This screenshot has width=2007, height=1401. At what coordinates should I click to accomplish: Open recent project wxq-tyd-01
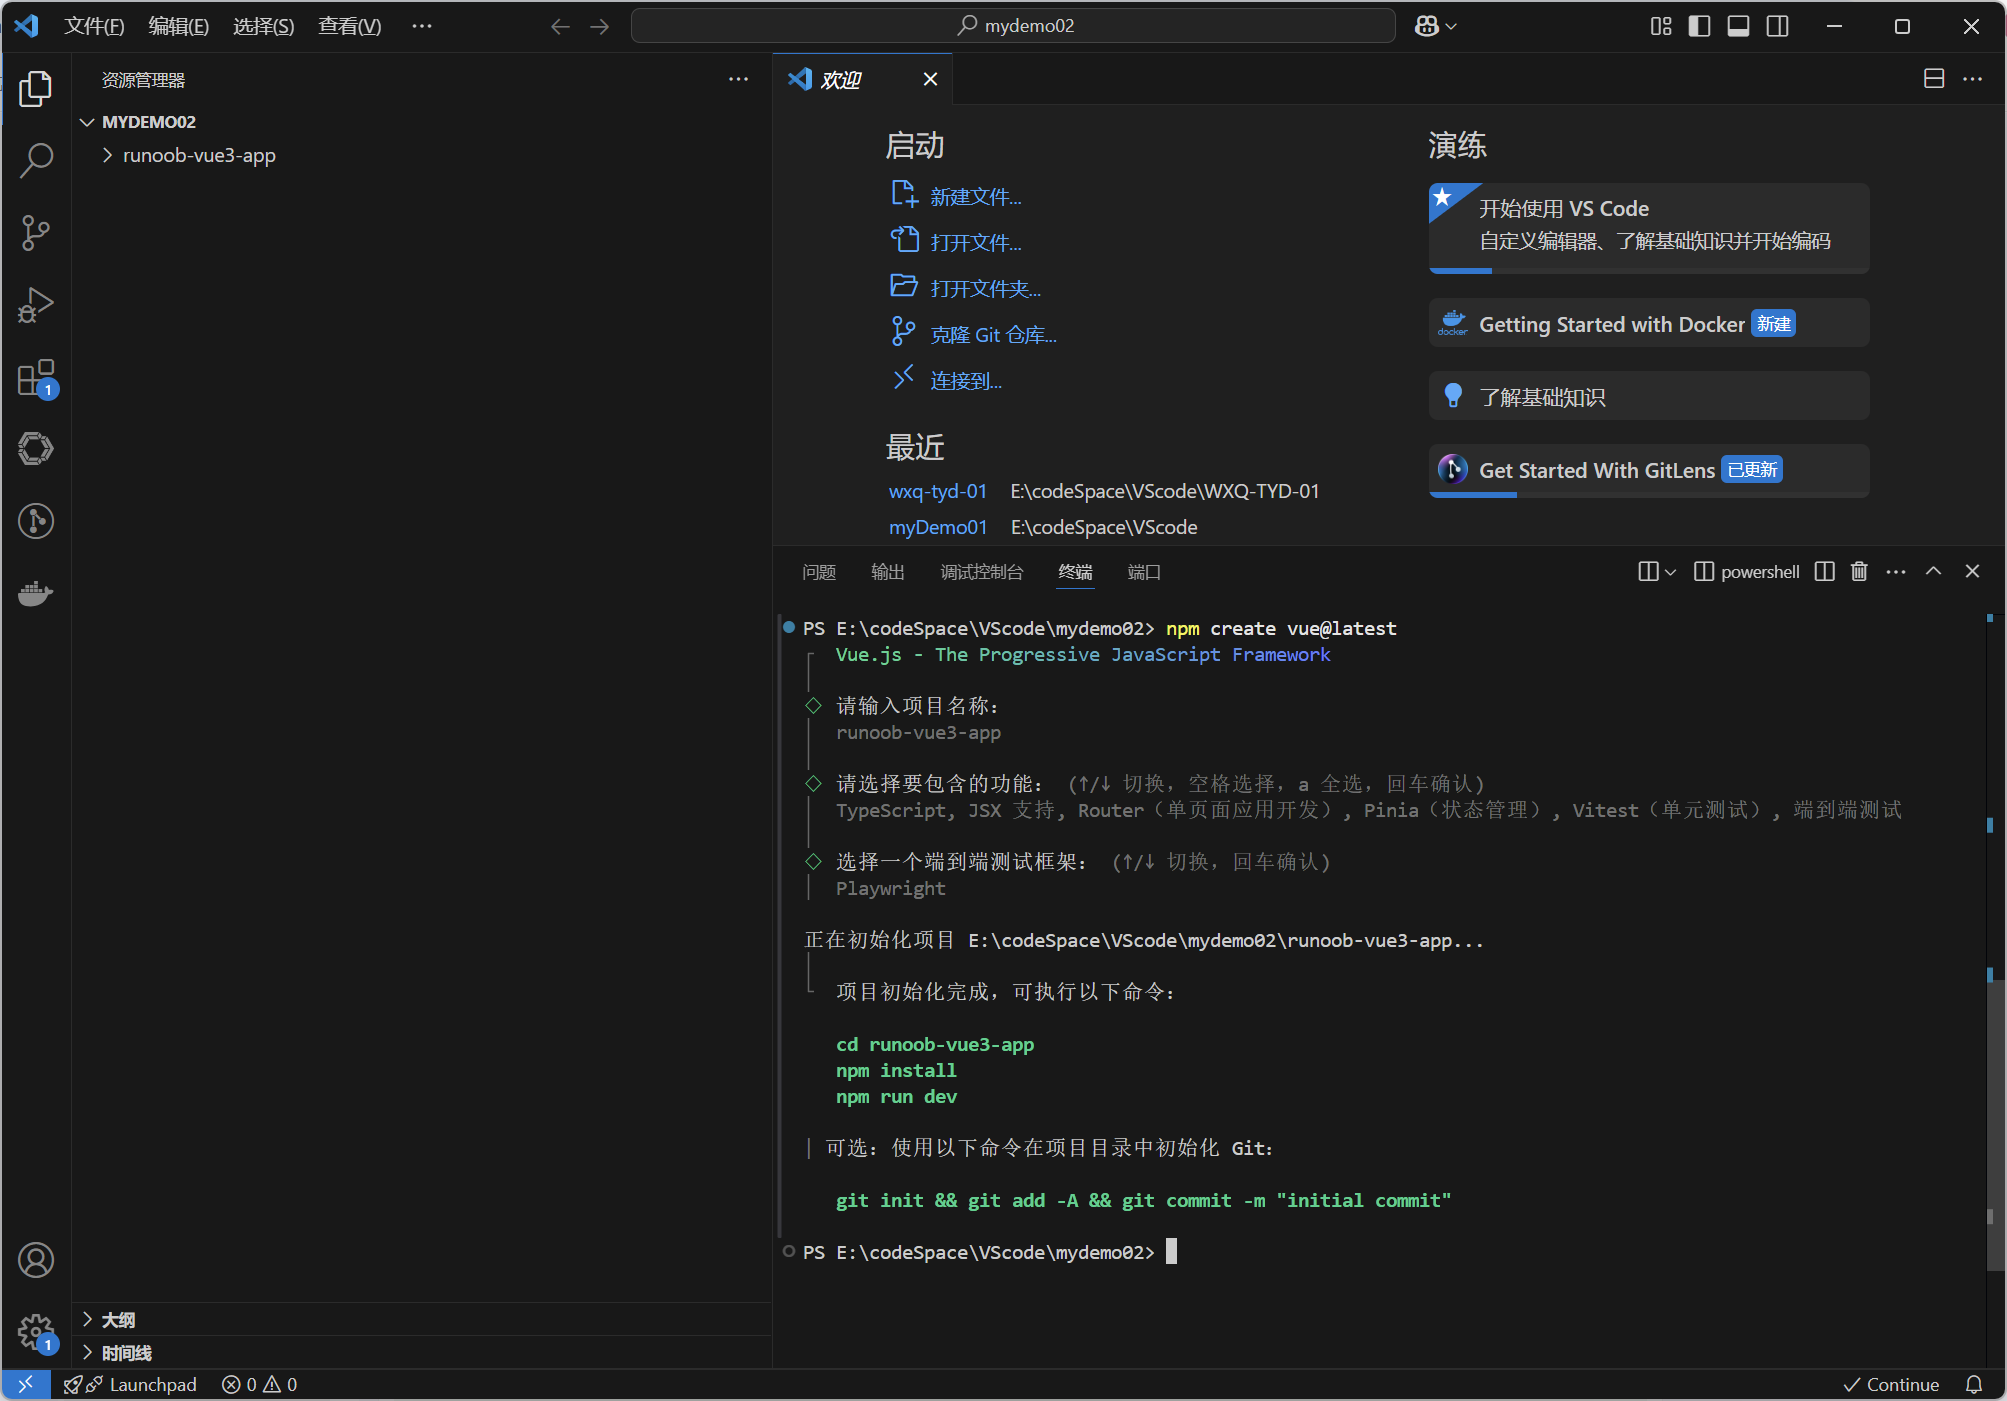point(937,491)
